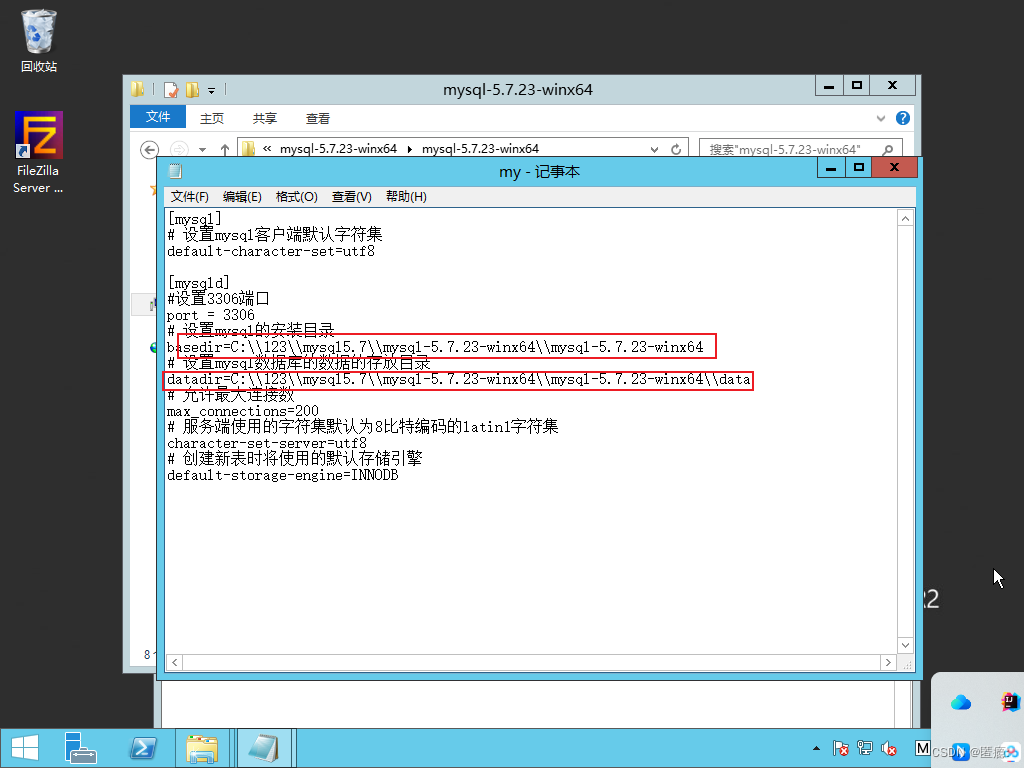Launch File Explorer from the taskbar
The height and width of the screenshot is (768, 1024).
203,747
